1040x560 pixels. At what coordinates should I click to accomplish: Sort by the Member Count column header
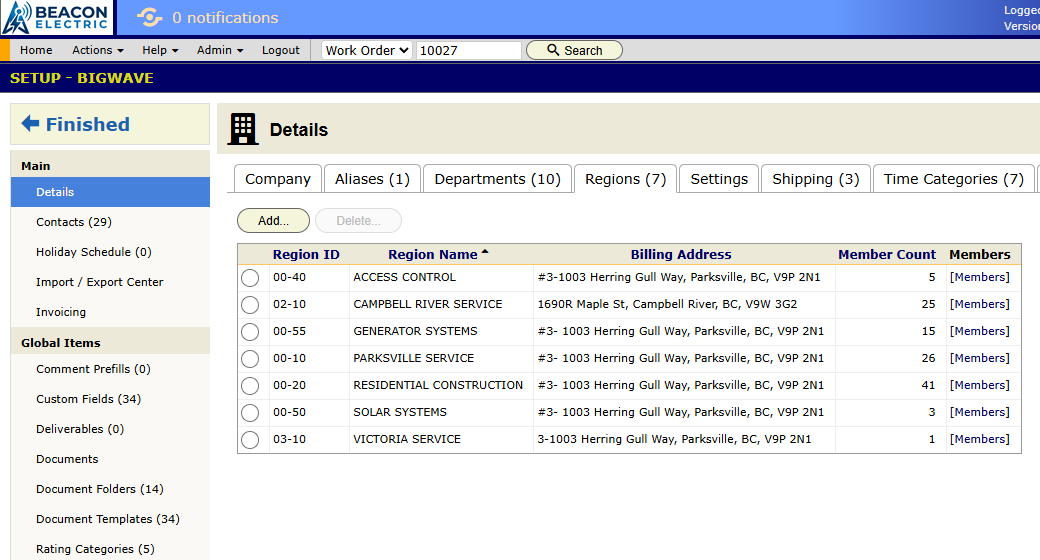887,255
